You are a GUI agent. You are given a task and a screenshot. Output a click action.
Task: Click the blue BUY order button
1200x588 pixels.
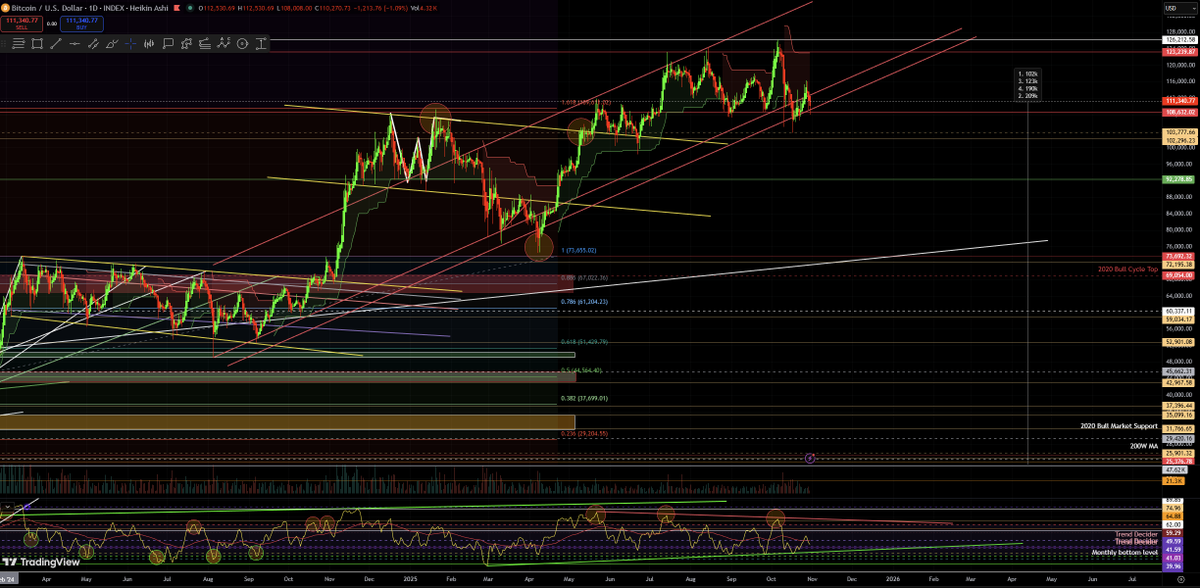coord(82,23)
